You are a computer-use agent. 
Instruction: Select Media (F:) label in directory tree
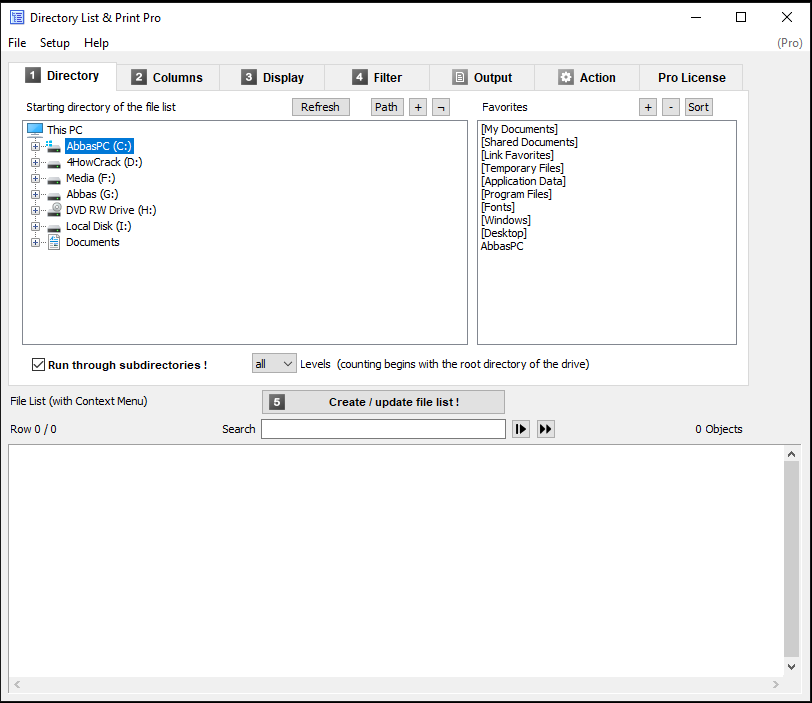pyautogui.click(x=91, y=178)
